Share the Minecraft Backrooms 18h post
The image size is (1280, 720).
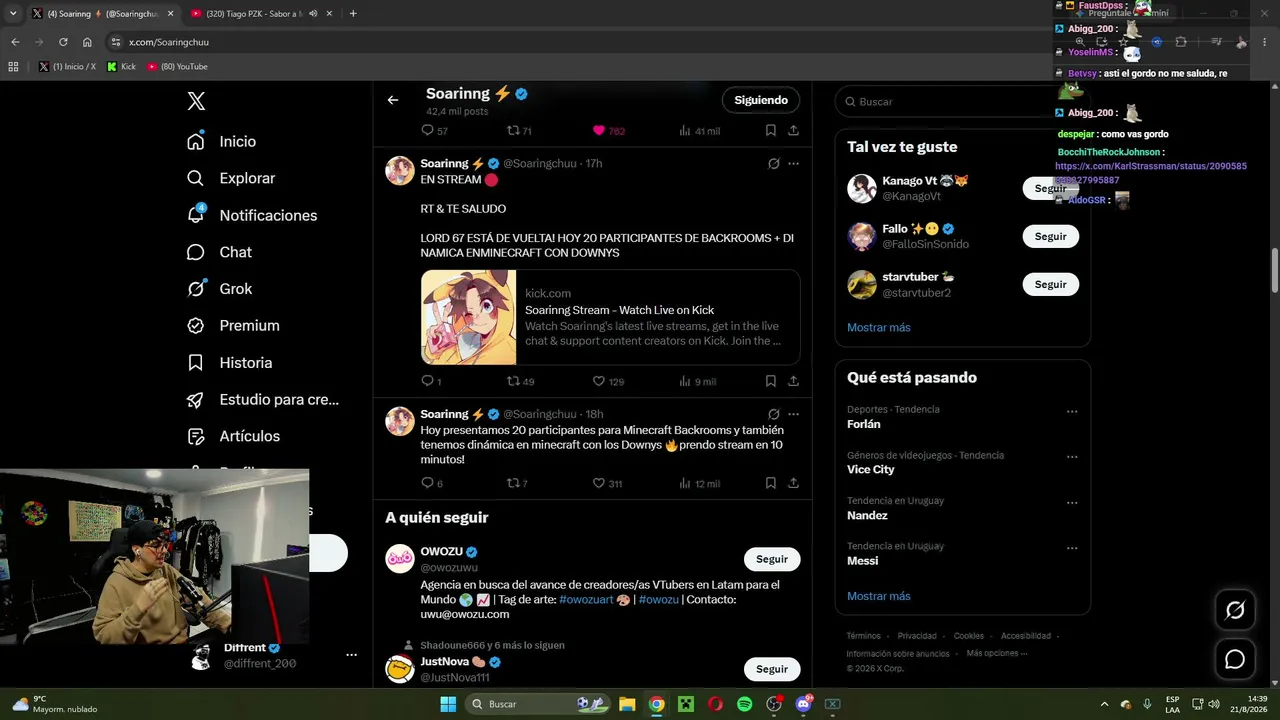tap(793, 483)
